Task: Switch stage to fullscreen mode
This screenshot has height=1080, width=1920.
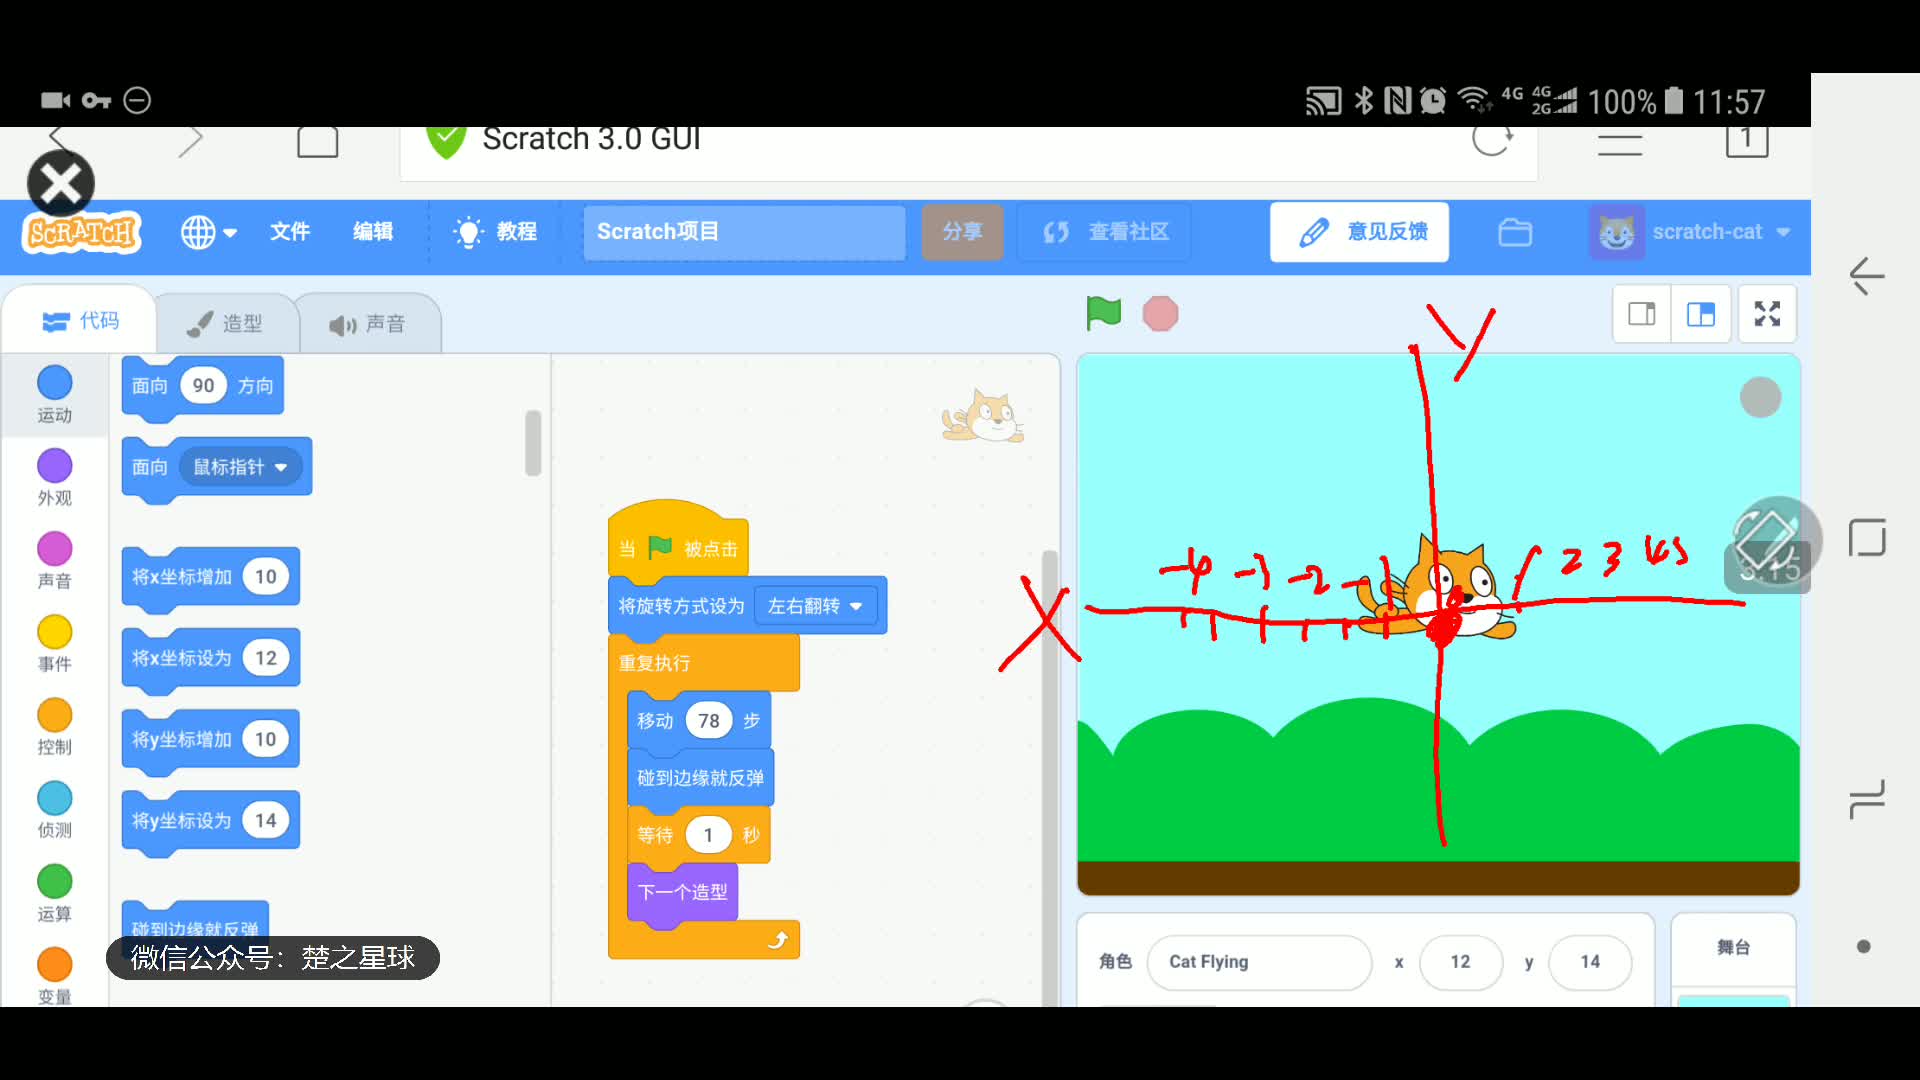Action: click(x=1767, y=313)
